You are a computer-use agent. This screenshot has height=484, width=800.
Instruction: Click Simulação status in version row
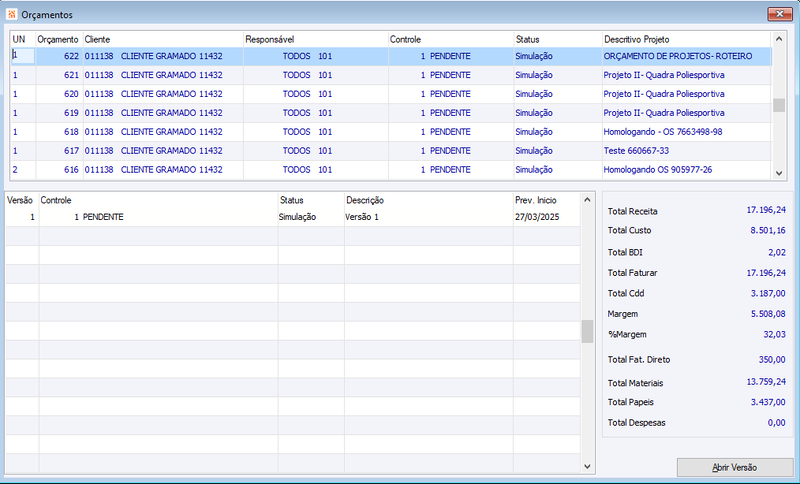pos(297,217)
